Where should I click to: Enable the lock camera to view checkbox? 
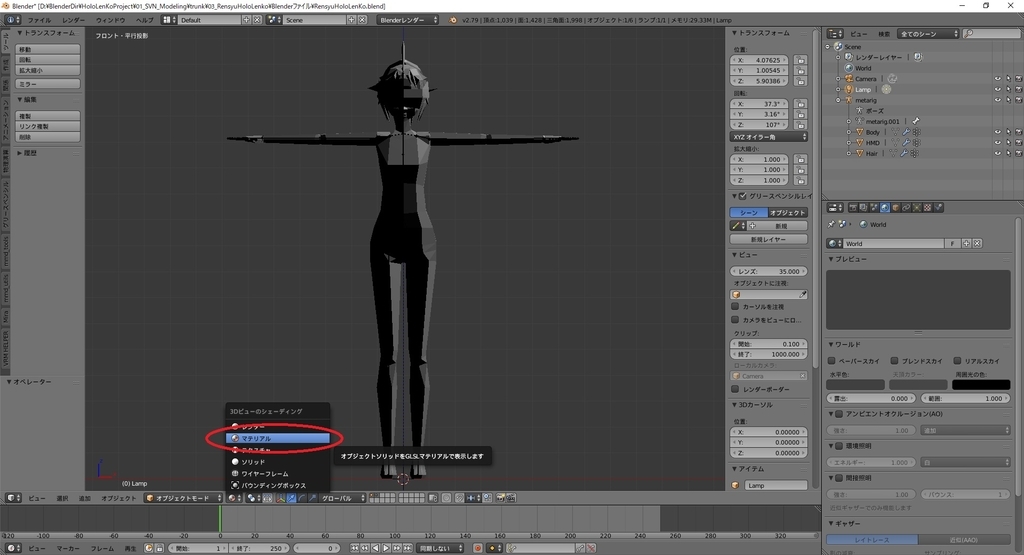point(735,320)
